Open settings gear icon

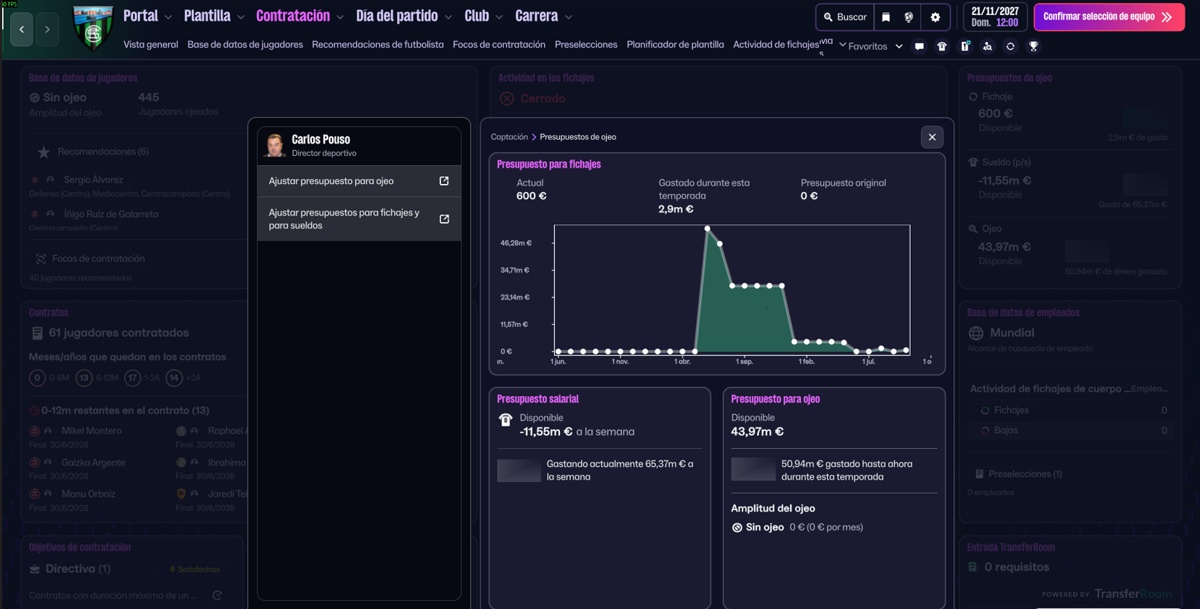[x=935, y=17]
